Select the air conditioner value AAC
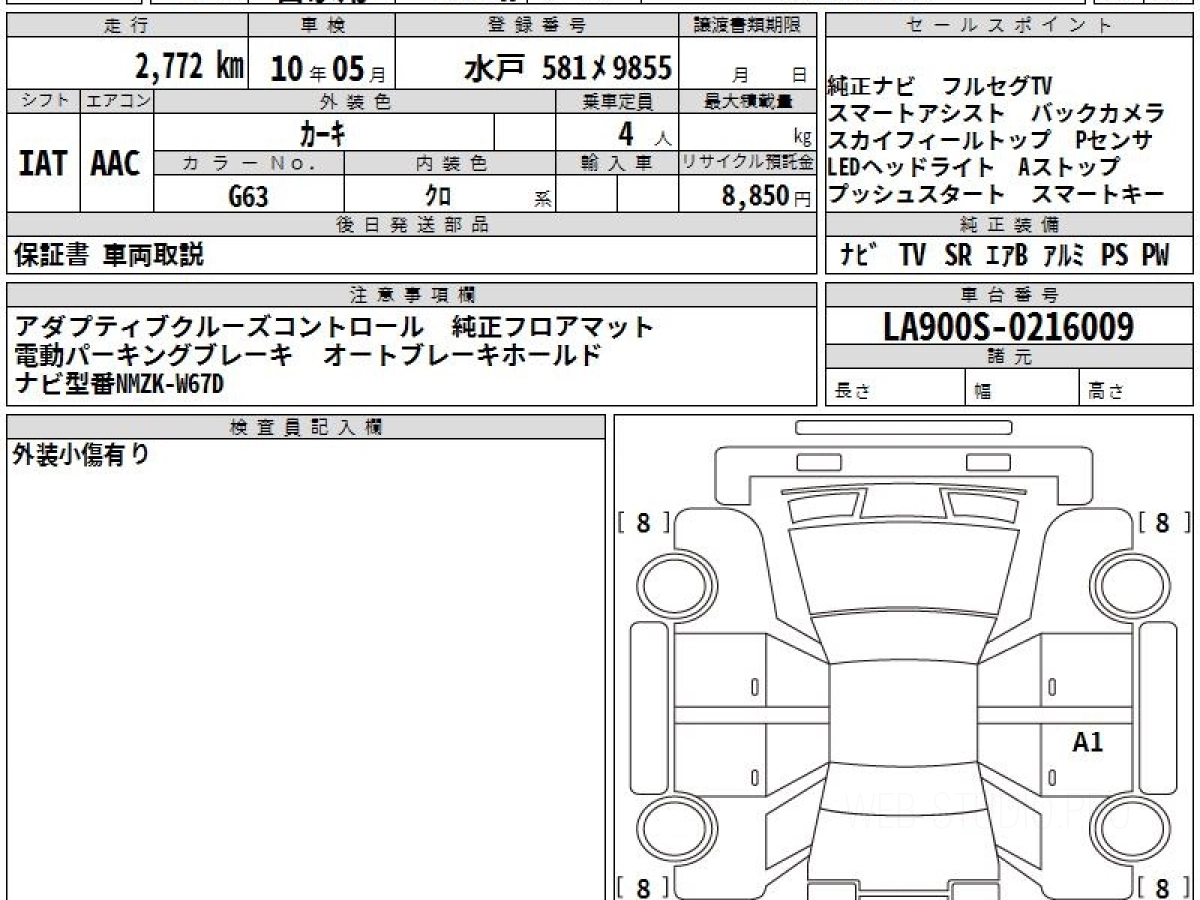This screenshot has width=1200, height=900. tap(116, 163)
